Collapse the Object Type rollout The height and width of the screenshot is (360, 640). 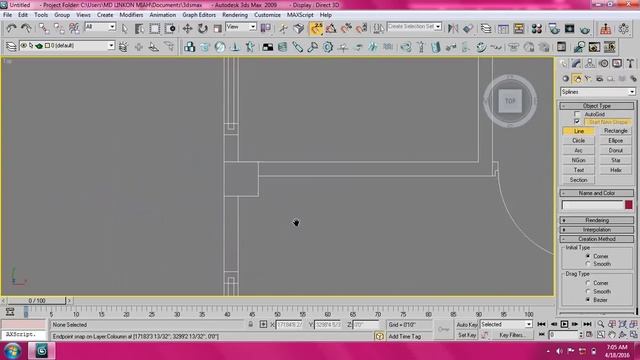click(597, 106)
